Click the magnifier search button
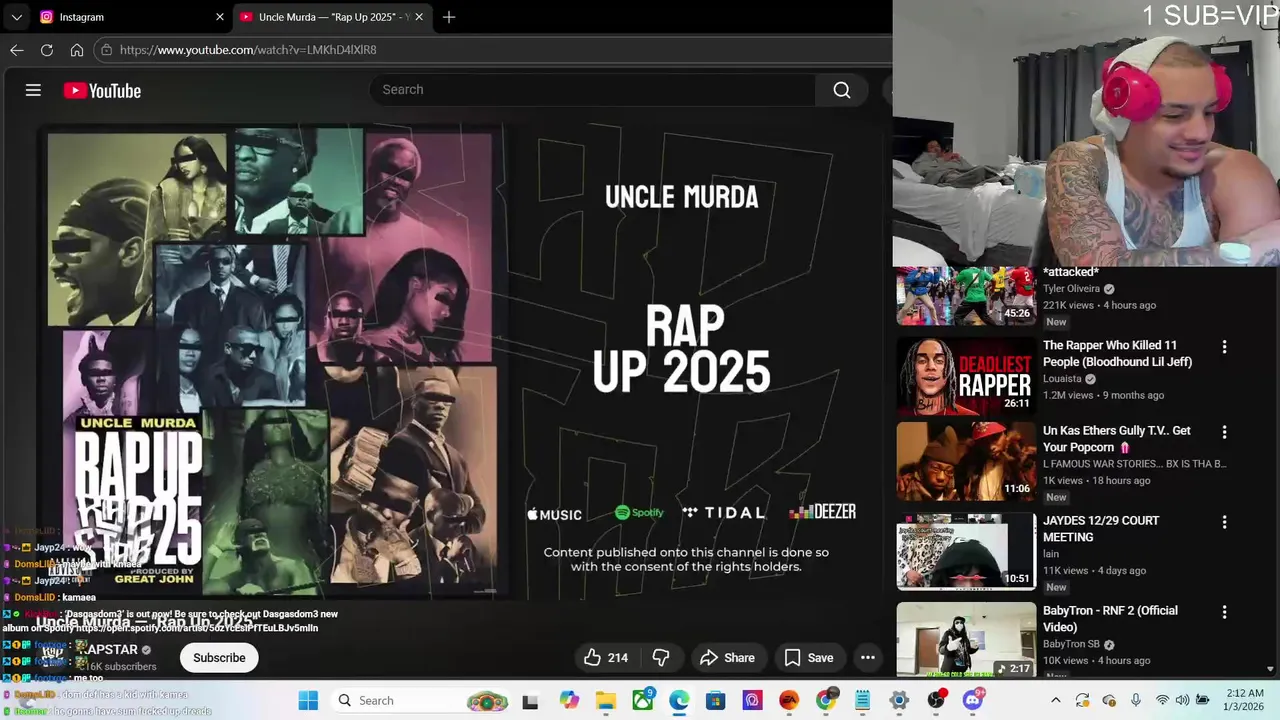This screenshot has width=1280, height=720. pyautogui.click(x=842, y=90)
